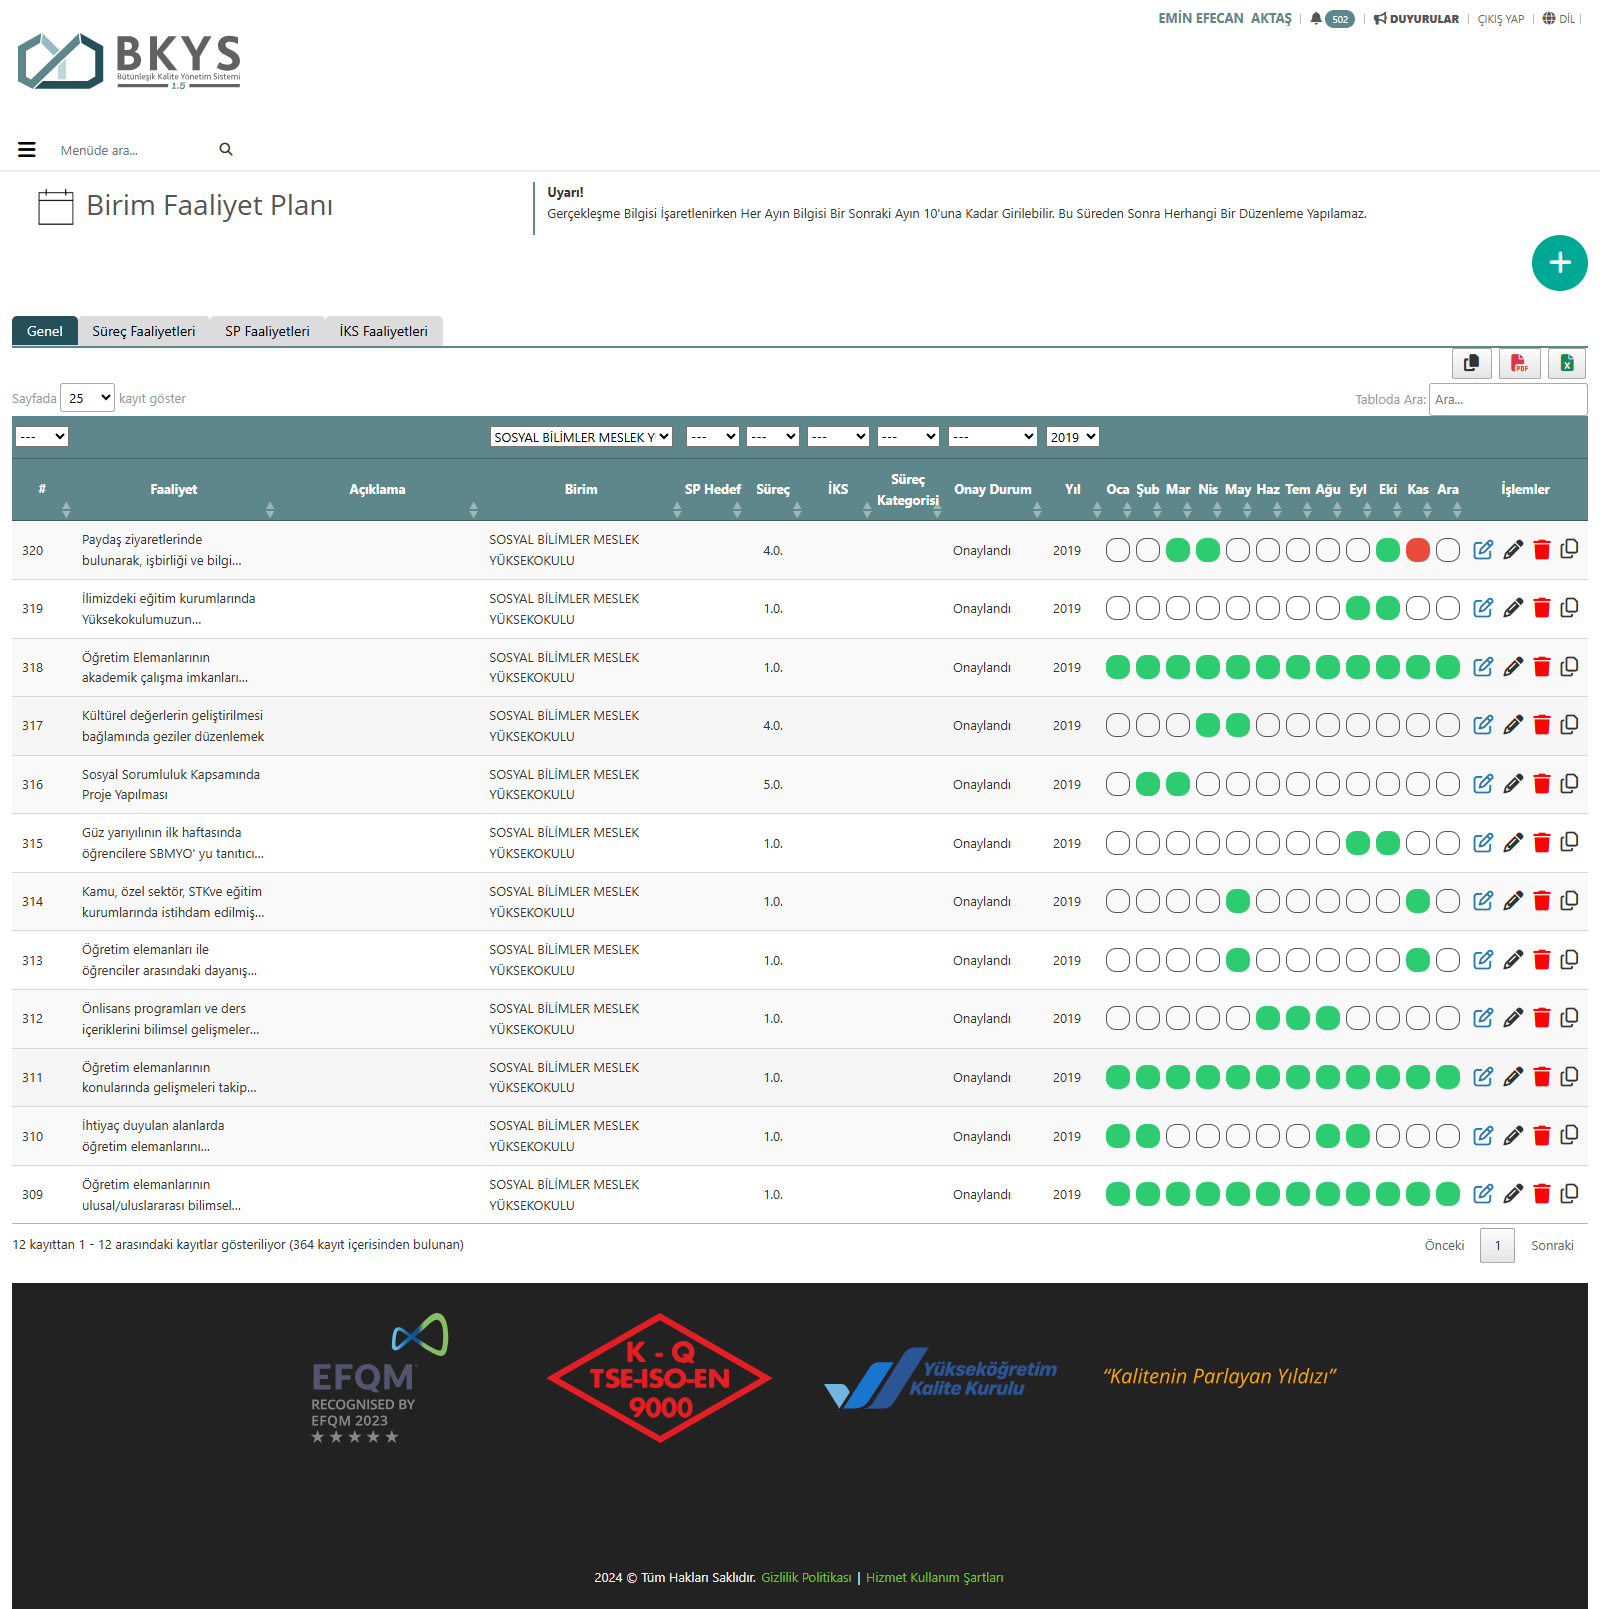Open the records per page dropdown
Image resolution: width=1600 pixels, height=1609 pixels.
click(x=88, y=398)
